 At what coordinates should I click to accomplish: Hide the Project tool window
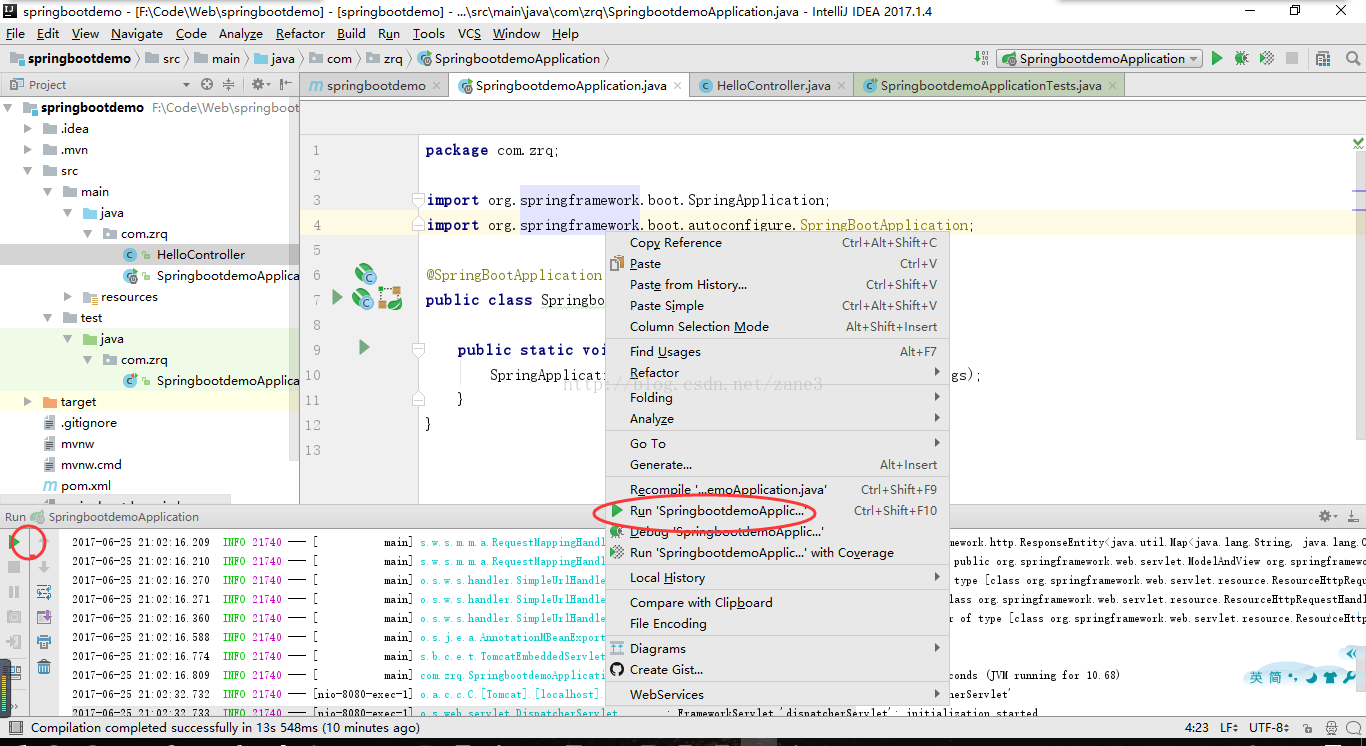(286, 85)
